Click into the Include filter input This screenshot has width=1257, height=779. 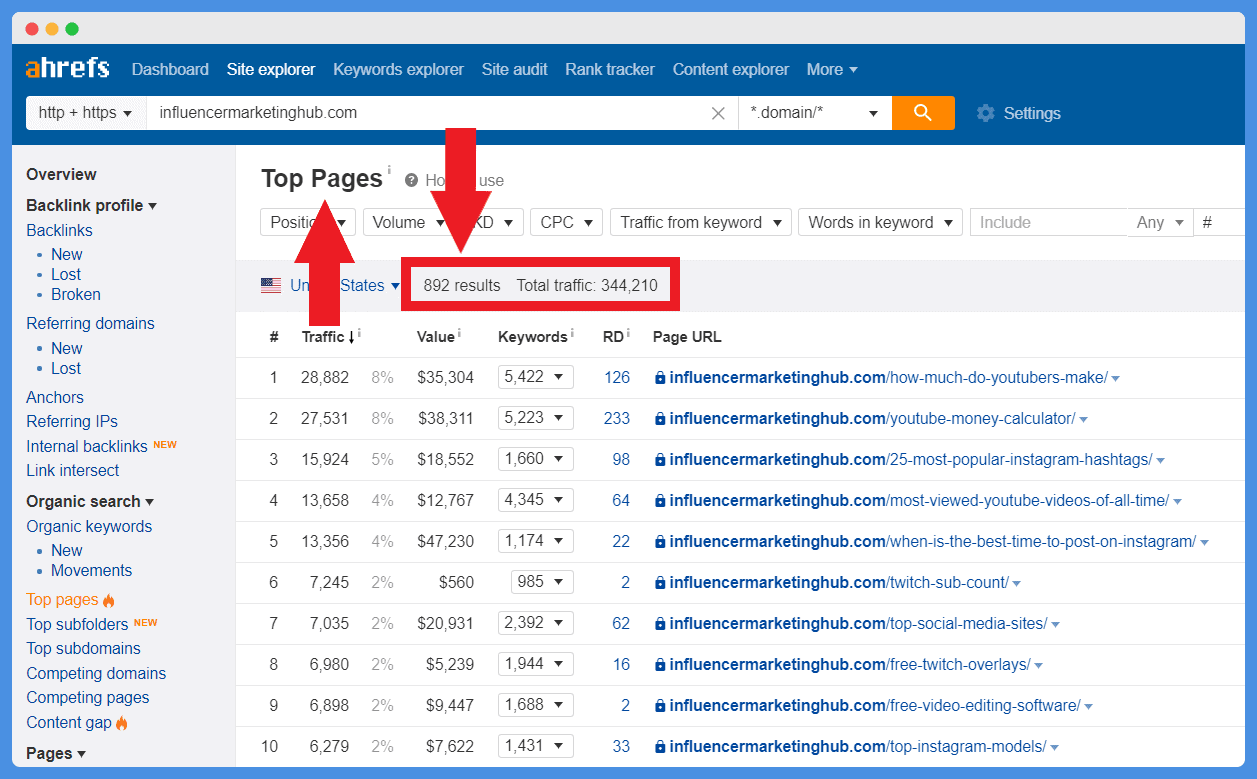1048,222
